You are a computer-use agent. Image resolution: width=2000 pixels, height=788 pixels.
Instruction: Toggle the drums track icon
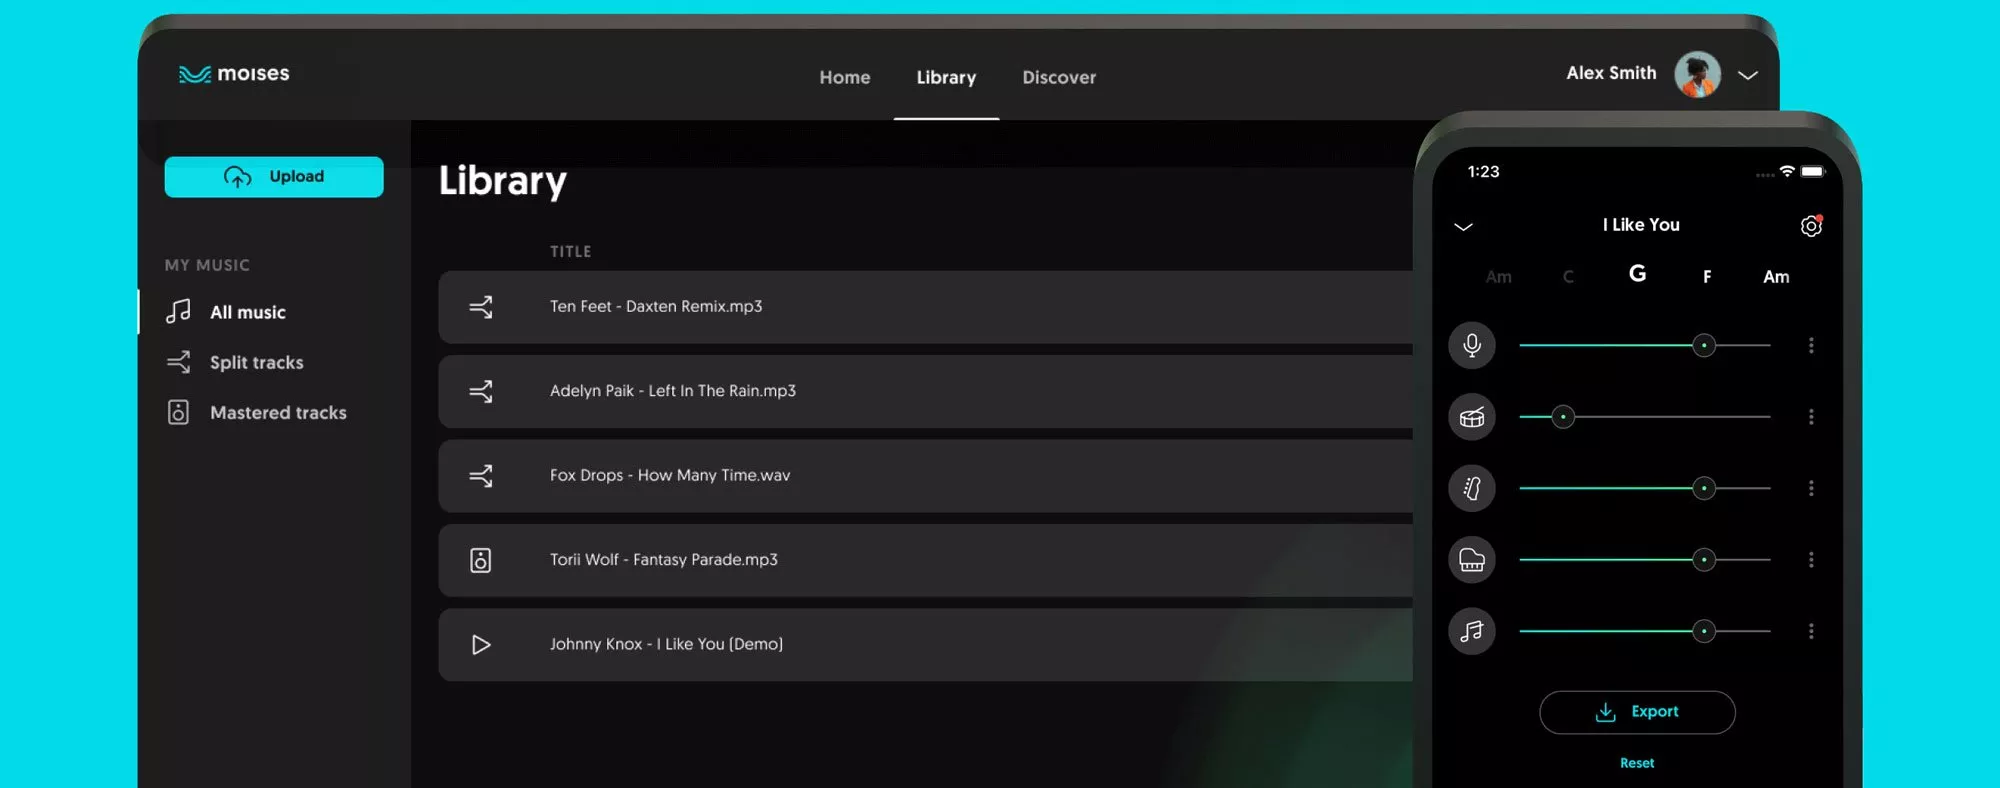pos(1472,417)
